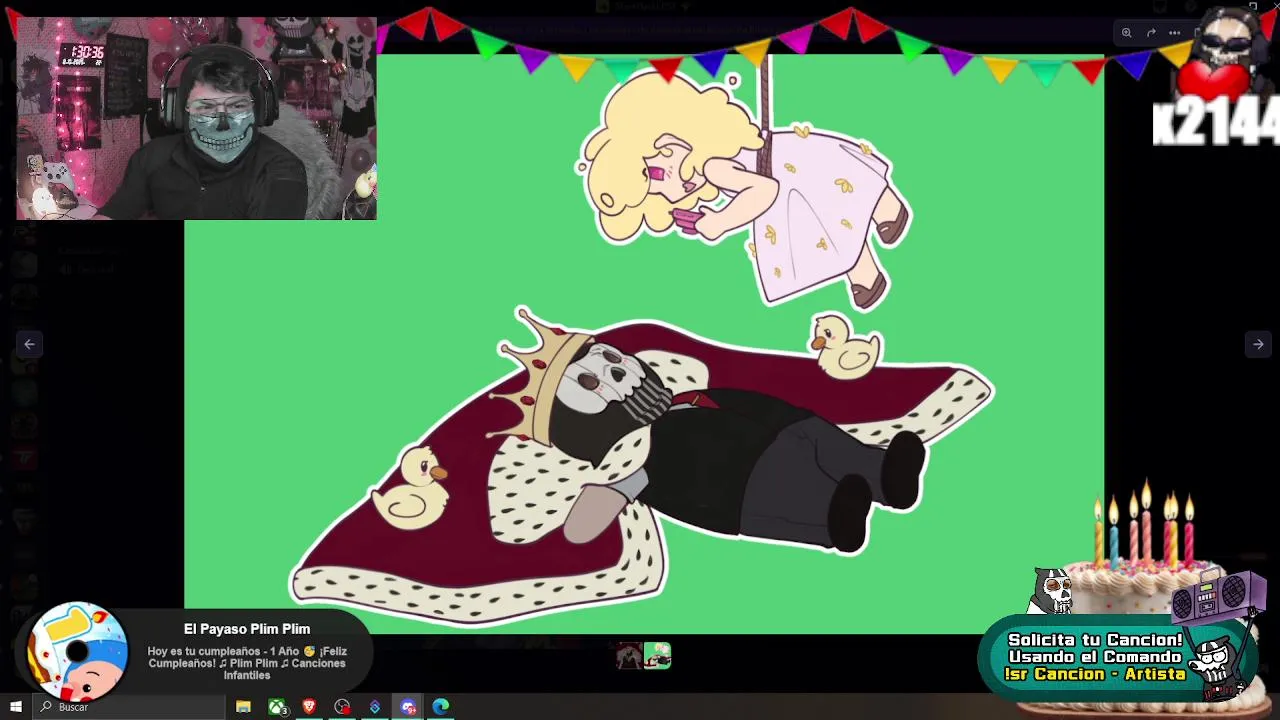This screenshot has height=720, width=1280.
Task: Select the green drawing thumbnail below image
Action: click(657, 656)
